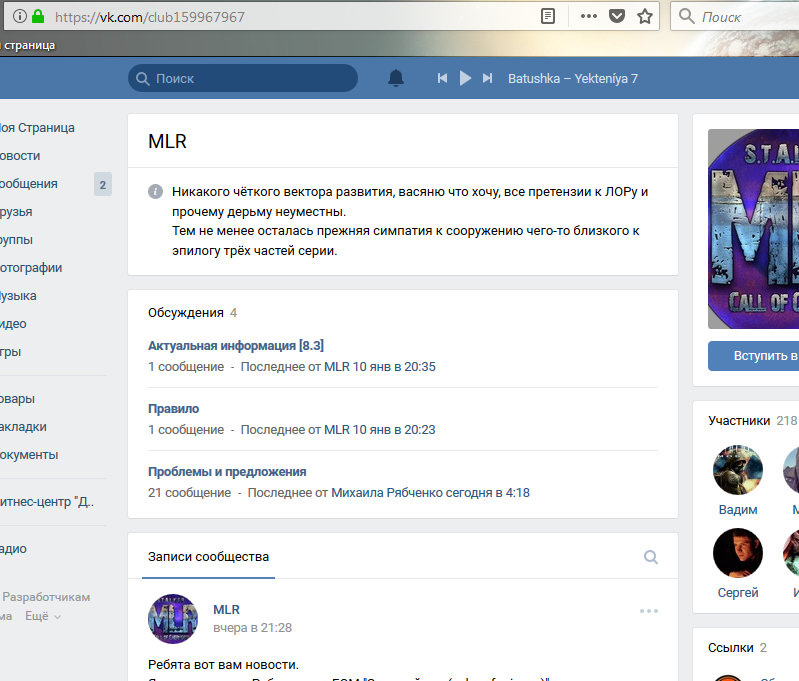Open topic Проблемы и предложения

click(227, 472)
